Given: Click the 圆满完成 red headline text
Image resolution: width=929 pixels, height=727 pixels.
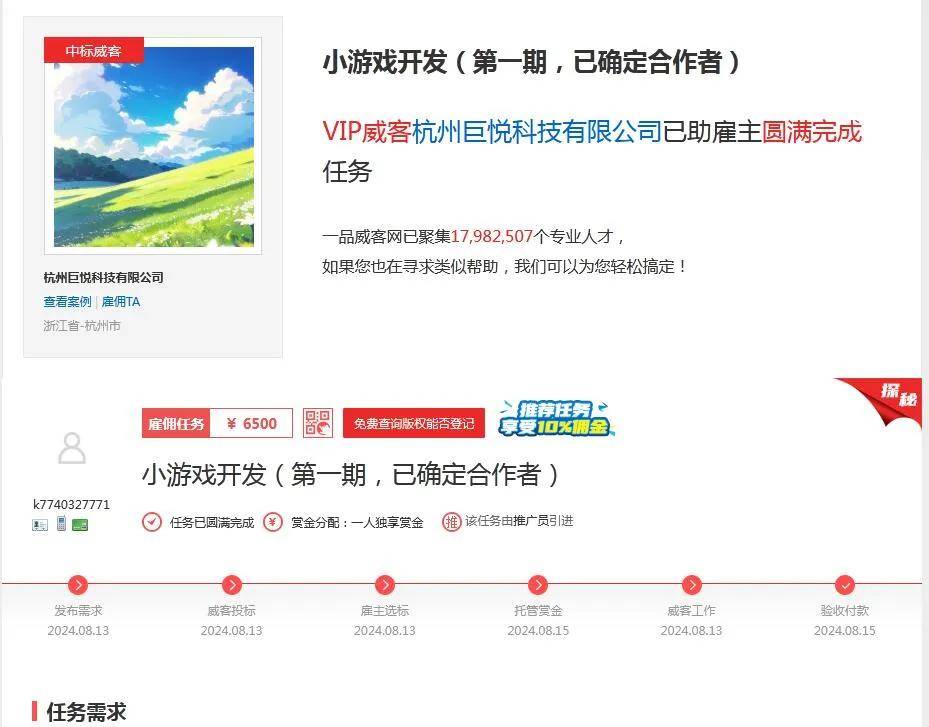Looking at the screenshot, I should (811, 132).
